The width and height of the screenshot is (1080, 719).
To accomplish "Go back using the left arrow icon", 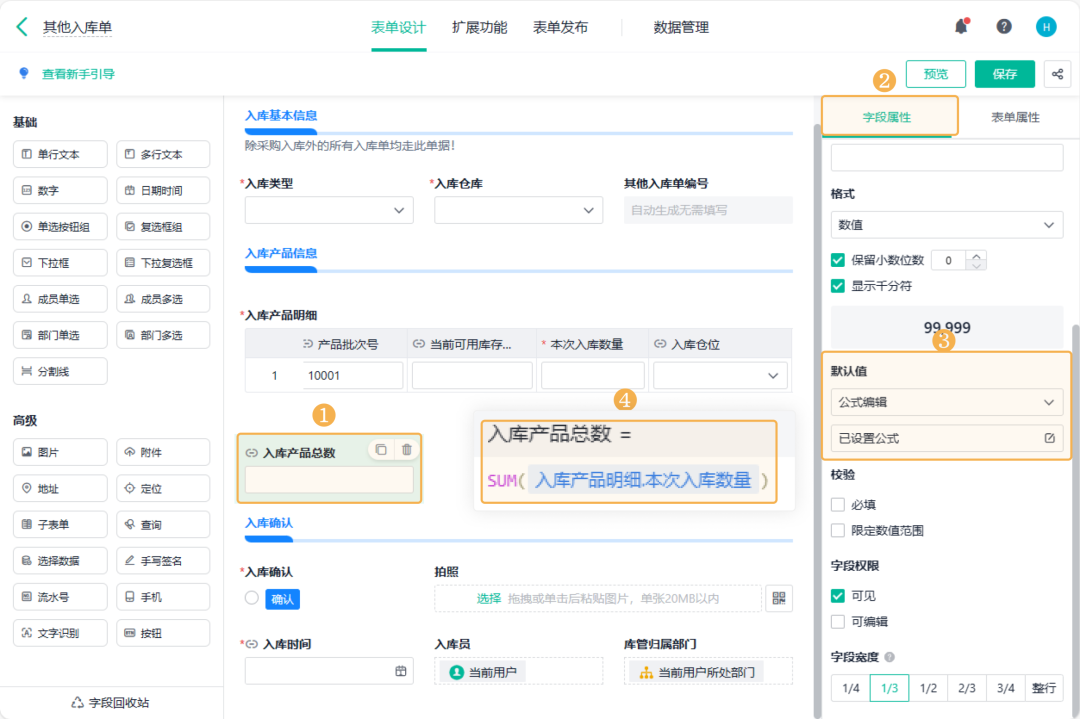I will (22, 27).
